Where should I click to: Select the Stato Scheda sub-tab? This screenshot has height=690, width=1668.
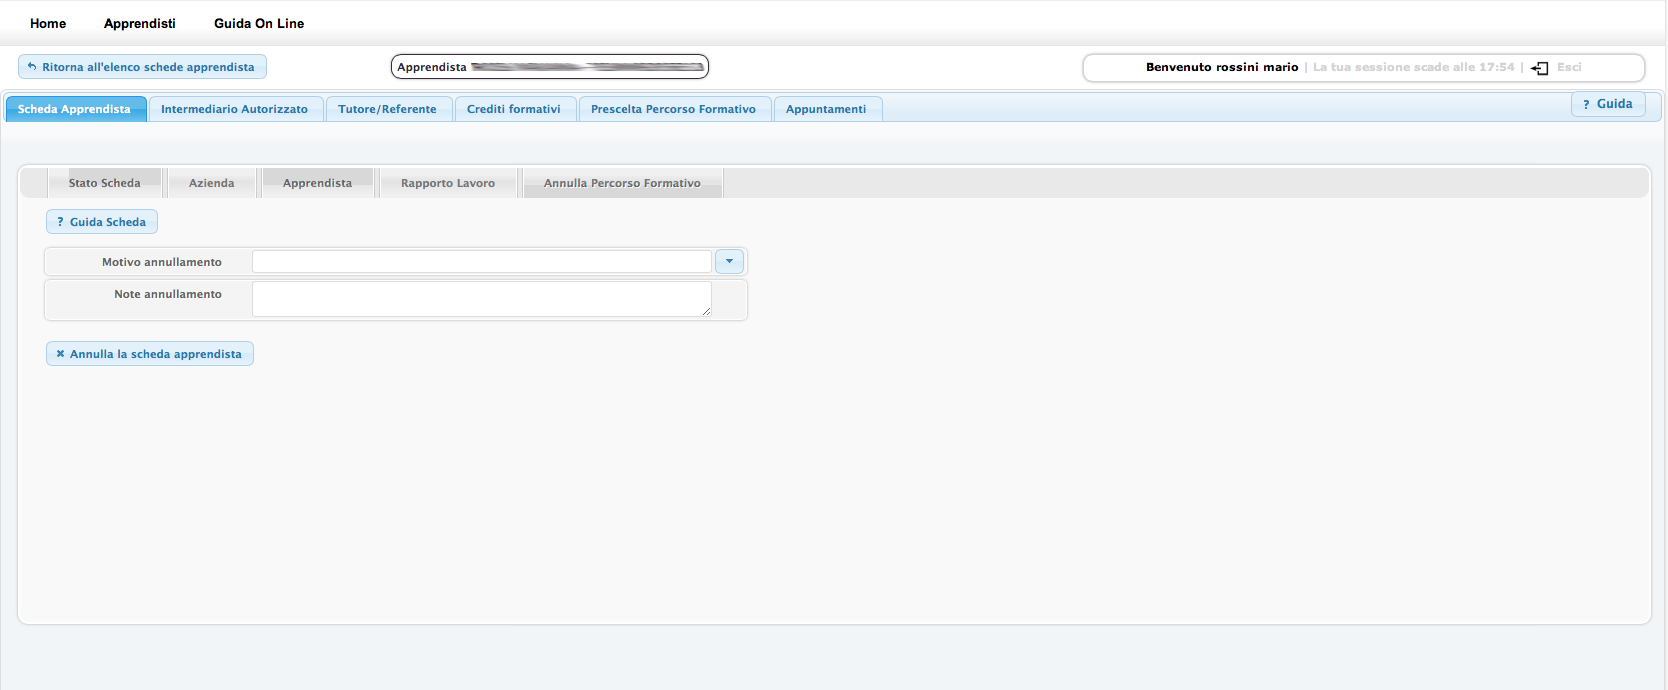[x=104, y=183]
